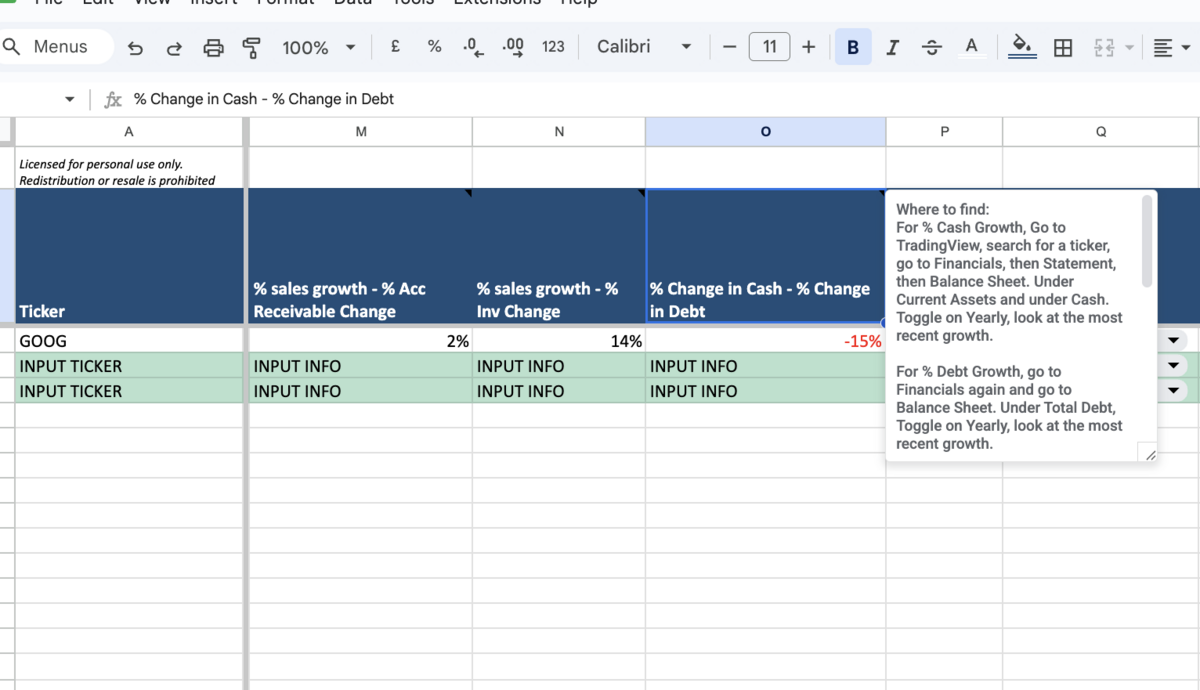This screenshot has height=690, width=1200.
Task: Open the Extensions menu
Action: [x=497, y=4]
